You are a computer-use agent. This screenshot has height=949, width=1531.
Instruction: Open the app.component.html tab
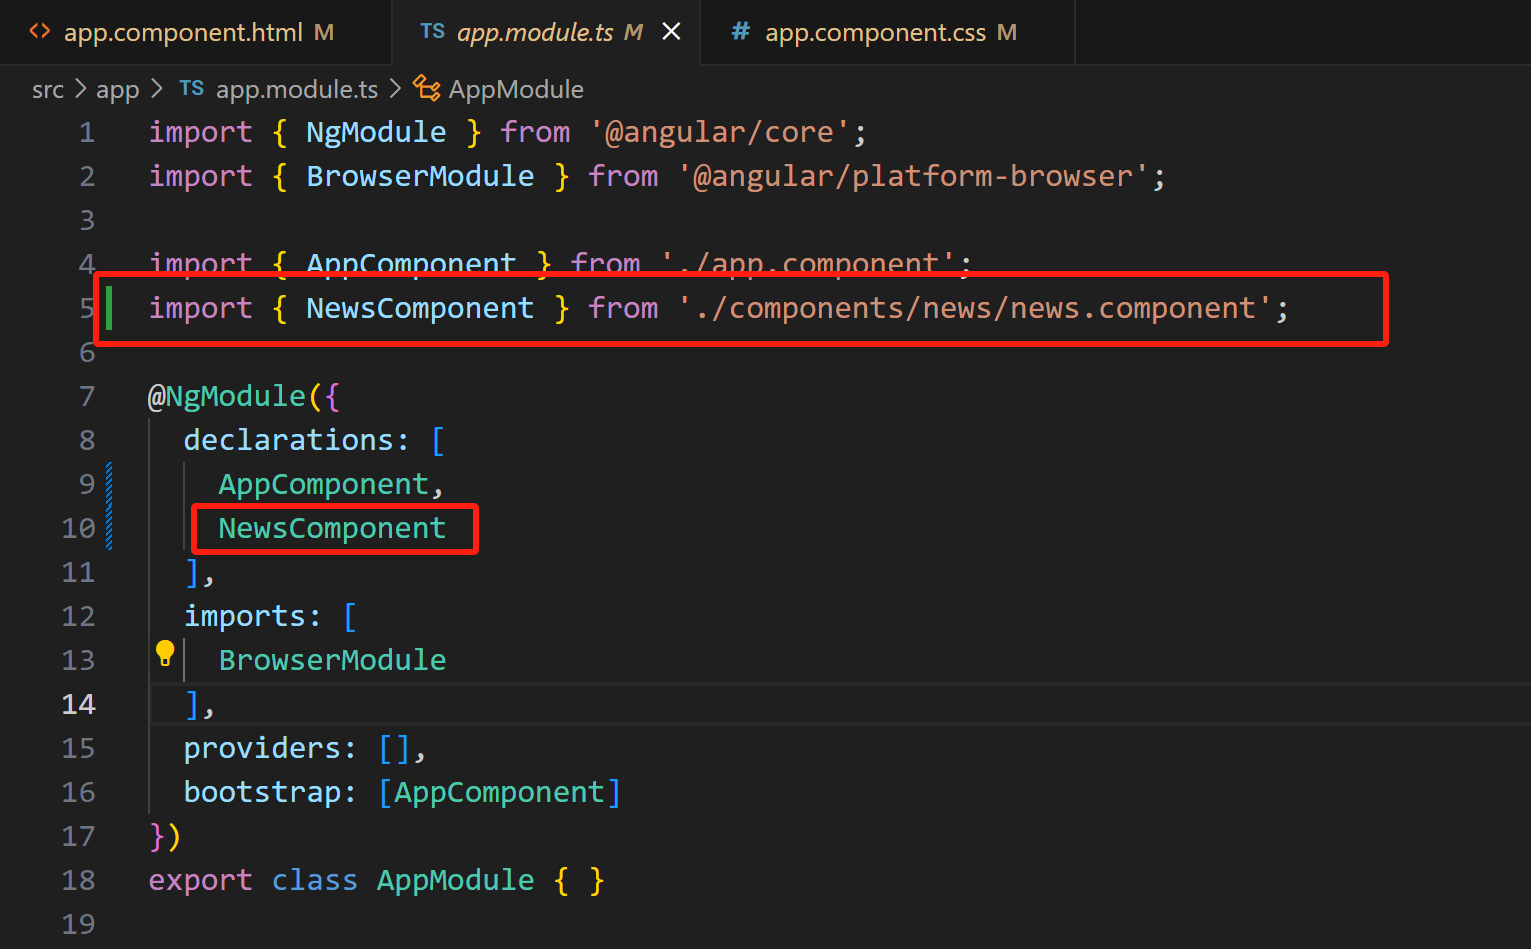(183, 32)
